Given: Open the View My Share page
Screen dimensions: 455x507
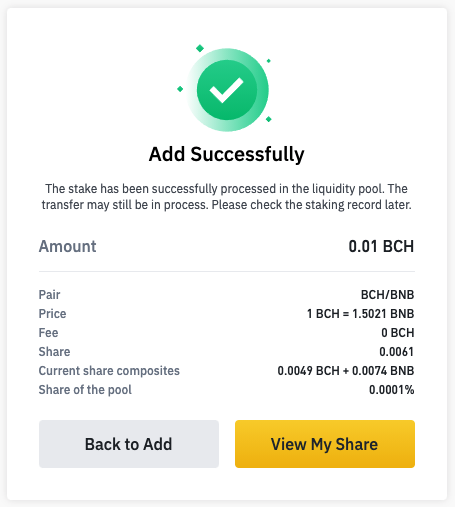Looking at the screenshot, I should (325, 444).
